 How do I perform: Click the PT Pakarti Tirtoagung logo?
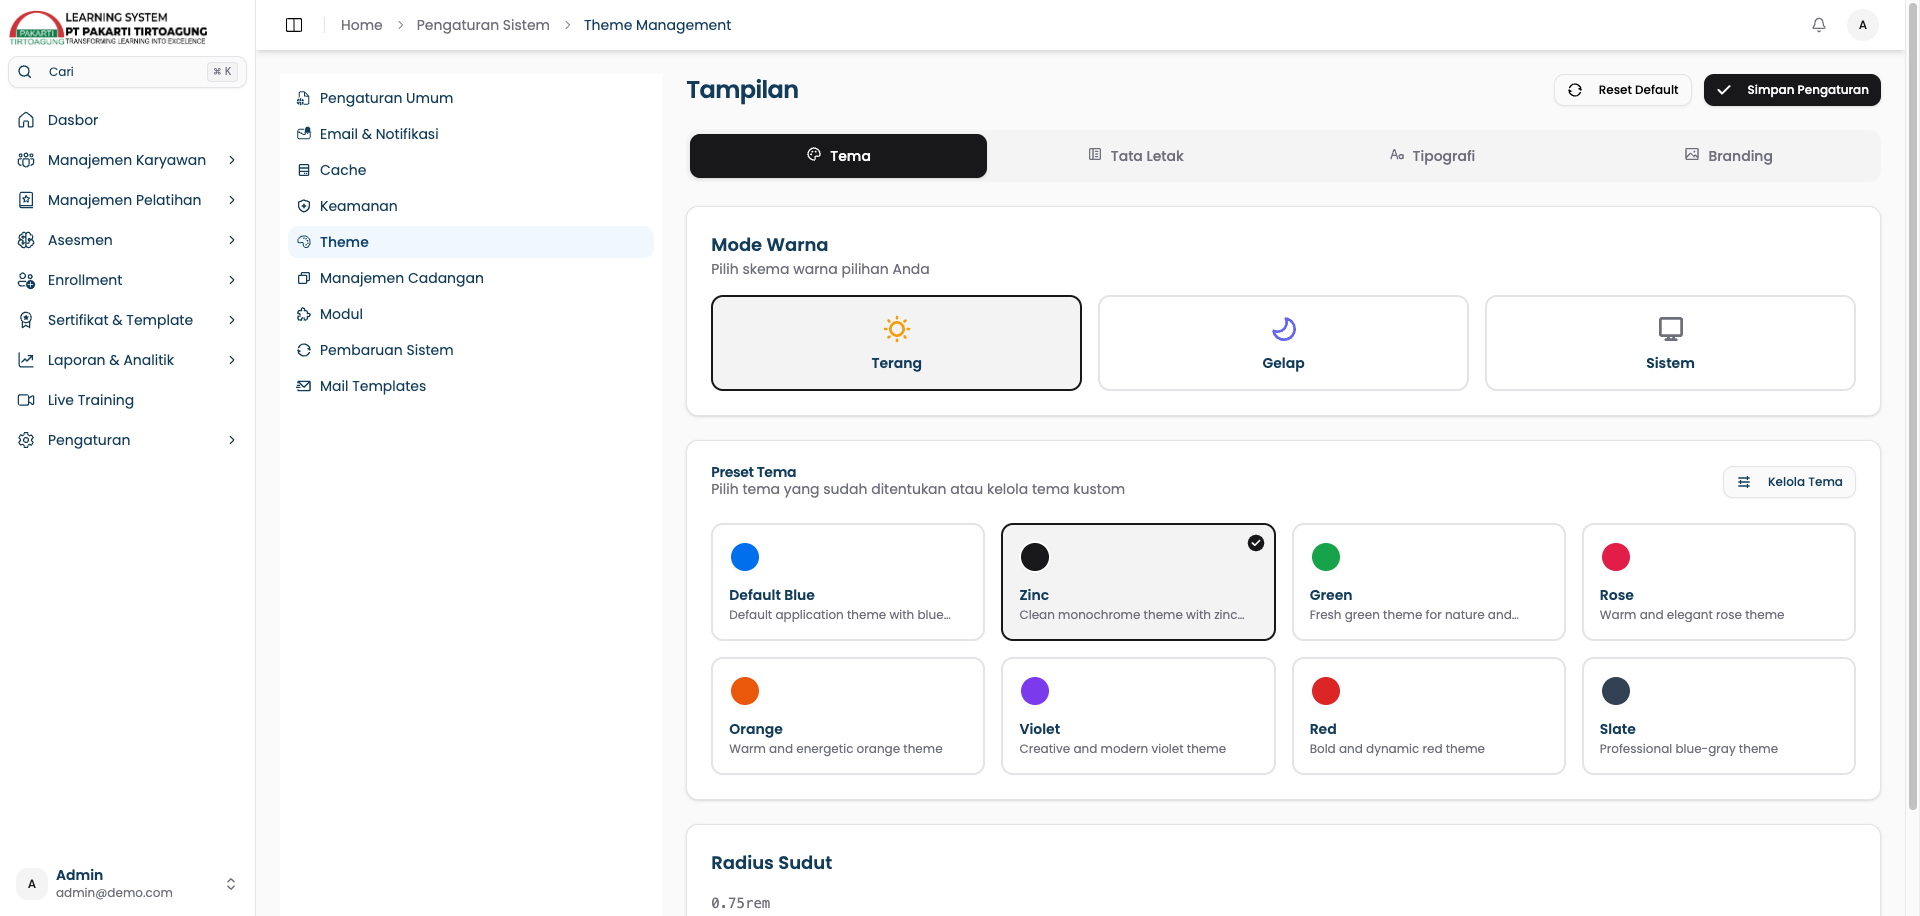point(108,28)
